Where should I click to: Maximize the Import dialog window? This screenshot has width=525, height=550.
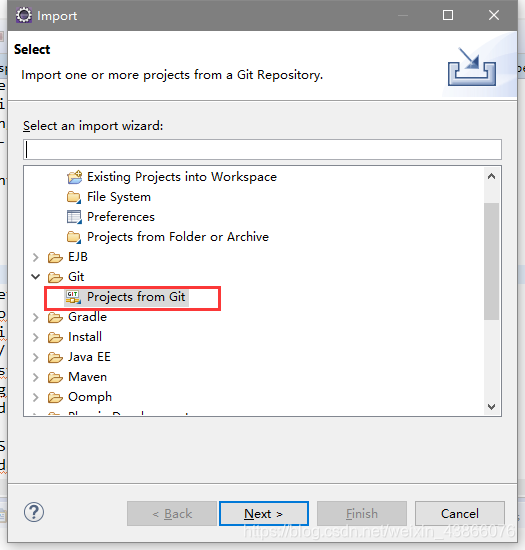[x=448, y=15]
